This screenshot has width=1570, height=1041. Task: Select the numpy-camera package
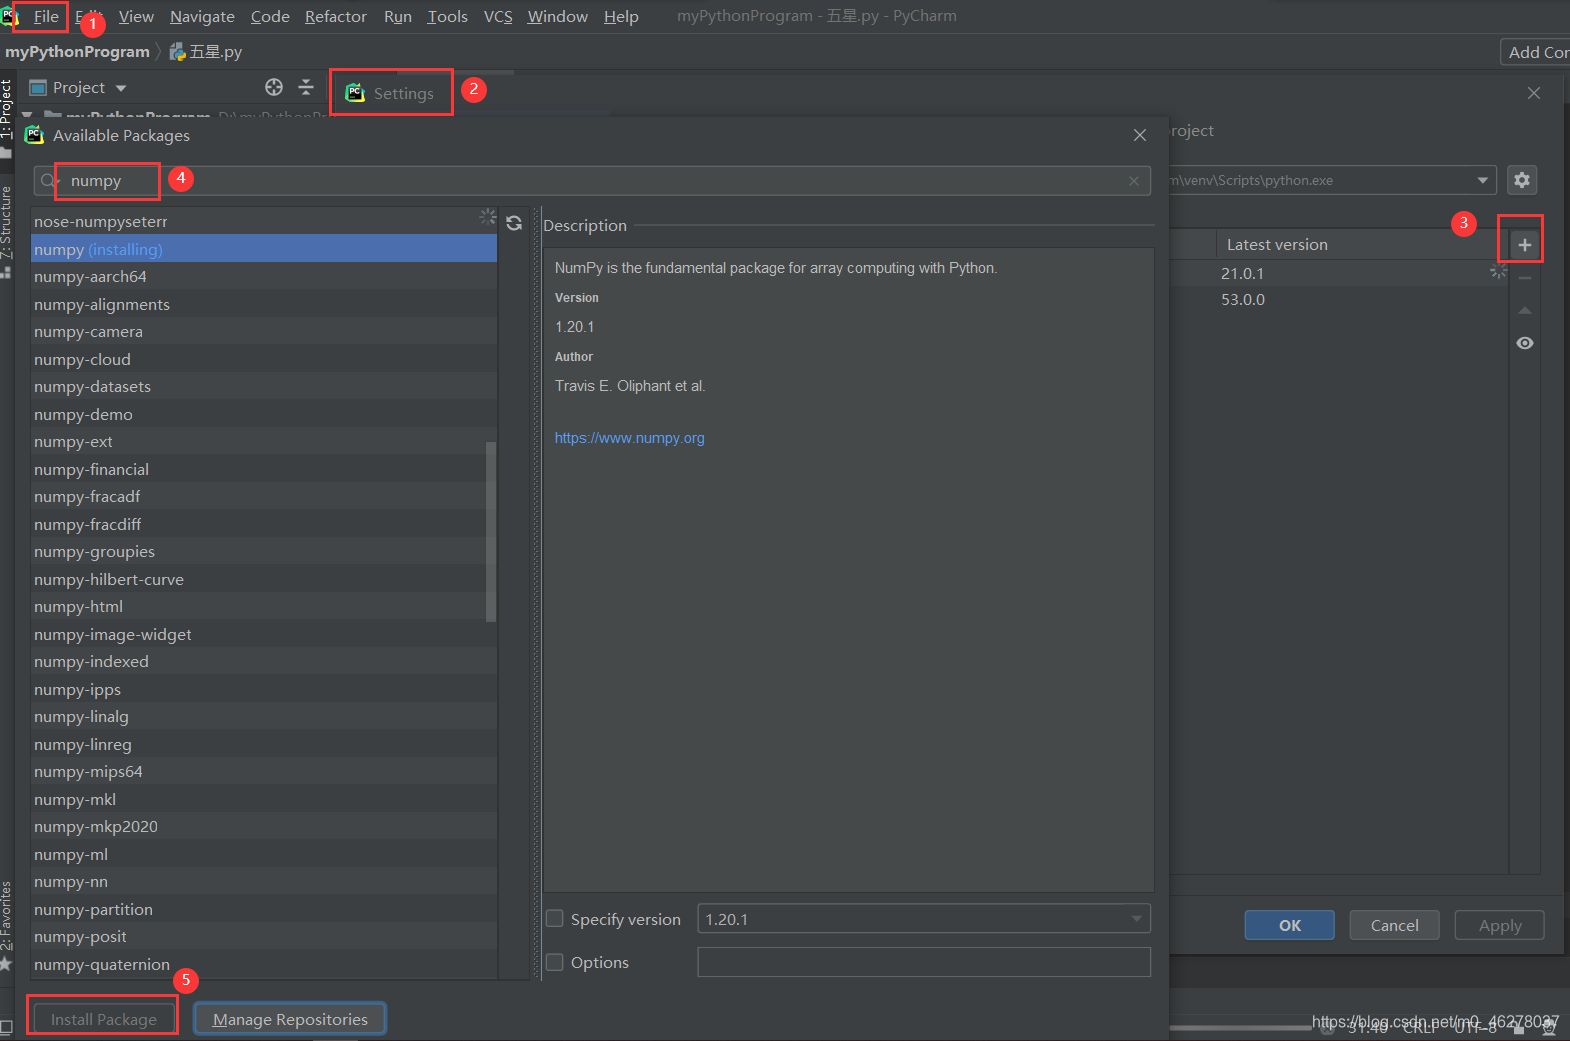[x=264, y=331]
